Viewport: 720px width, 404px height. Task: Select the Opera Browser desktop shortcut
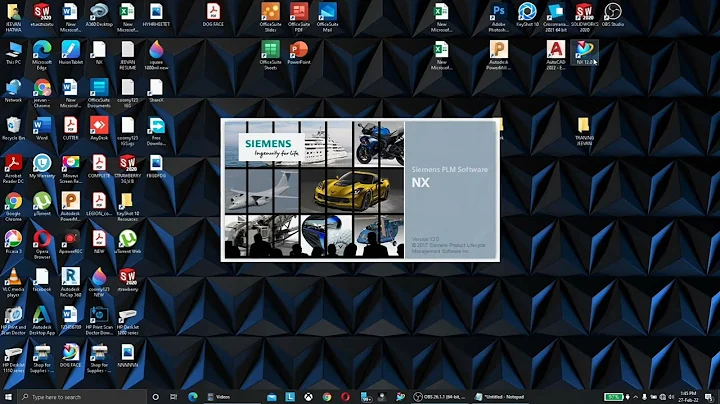tap(42, 245)
